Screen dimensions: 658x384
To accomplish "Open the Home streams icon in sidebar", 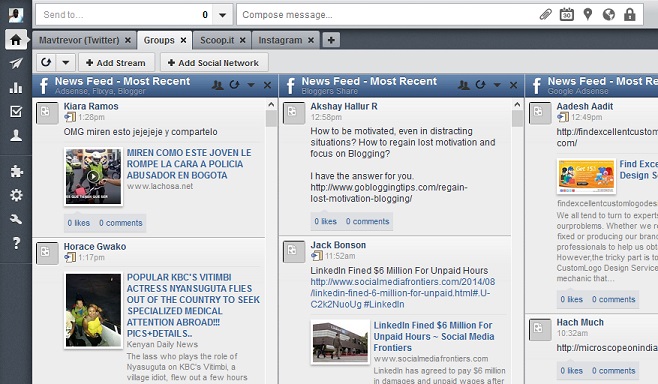I will (x=16, y=40).
